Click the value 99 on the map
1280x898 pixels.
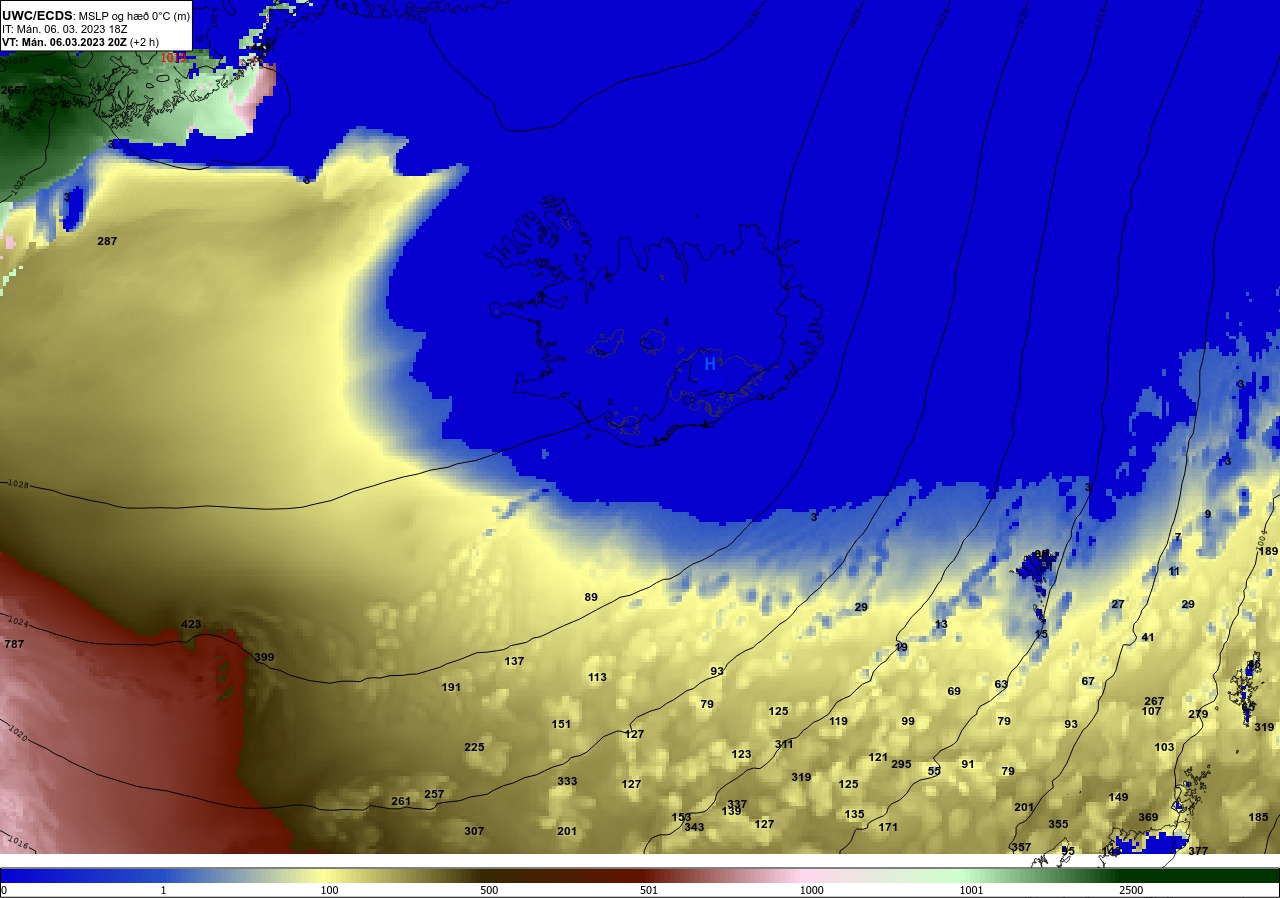[x=908, y=721]
